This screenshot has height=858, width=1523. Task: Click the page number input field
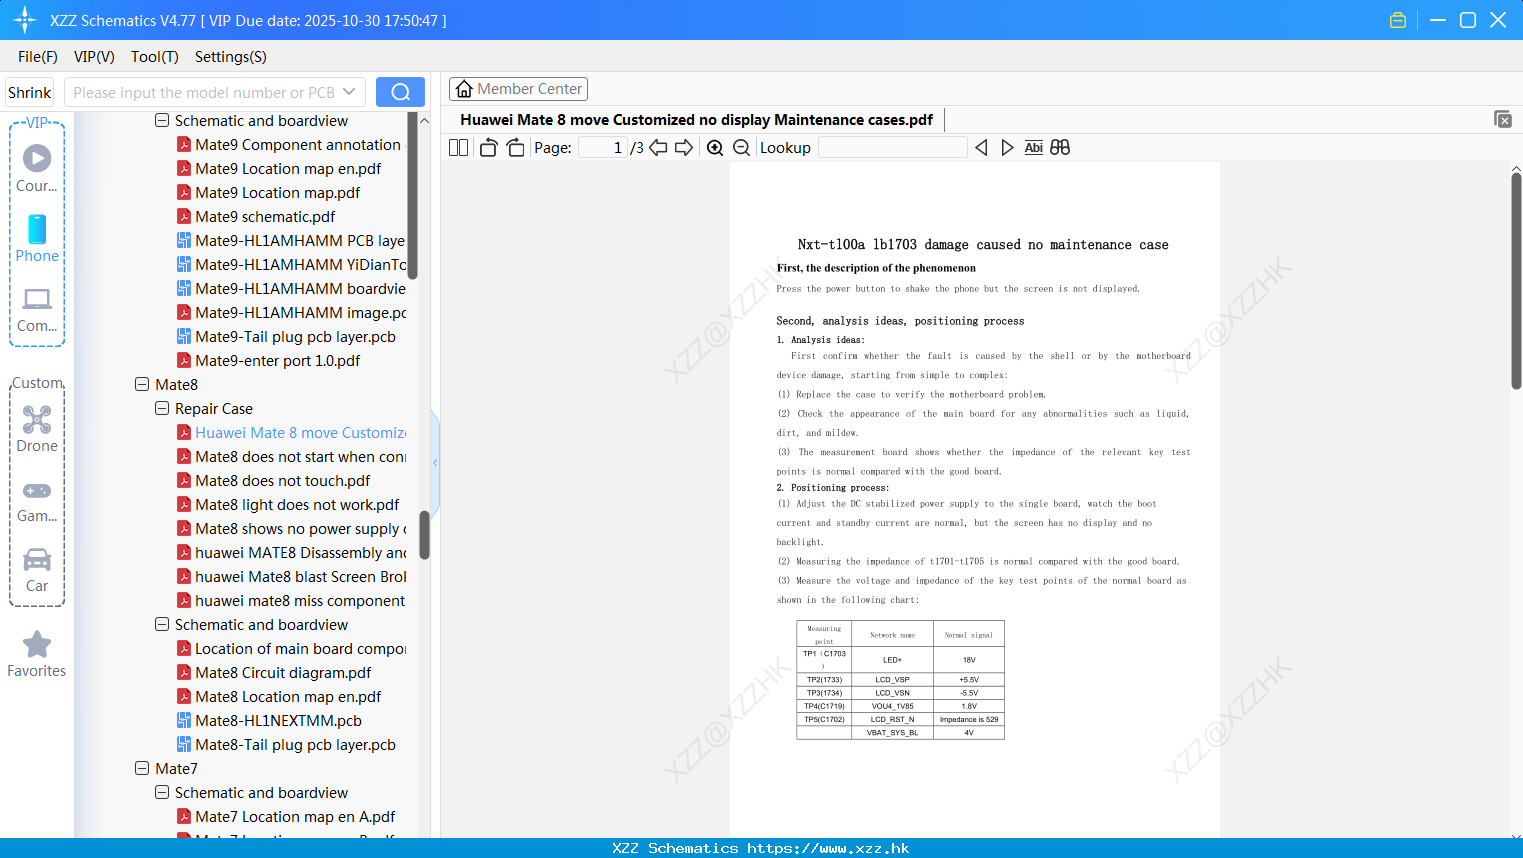click(x=603, y=148)
